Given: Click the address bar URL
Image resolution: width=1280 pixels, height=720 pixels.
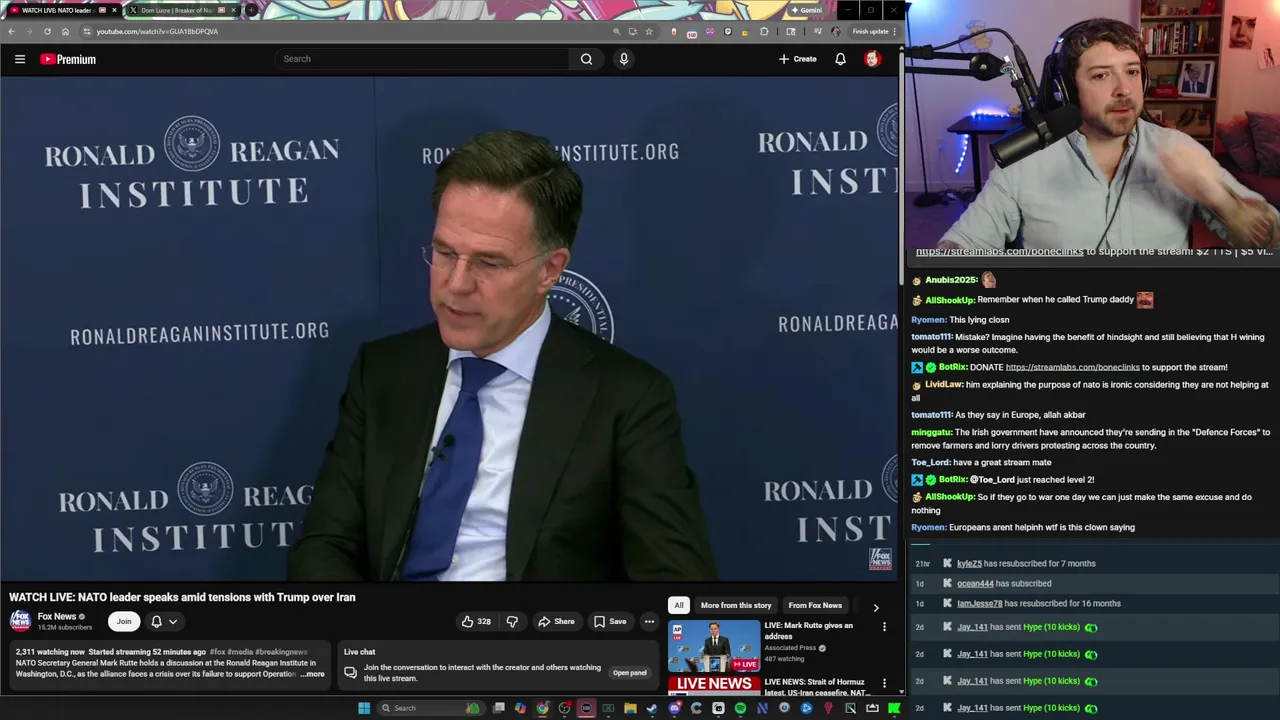Looking at the screenshot, I should (157, 31).
